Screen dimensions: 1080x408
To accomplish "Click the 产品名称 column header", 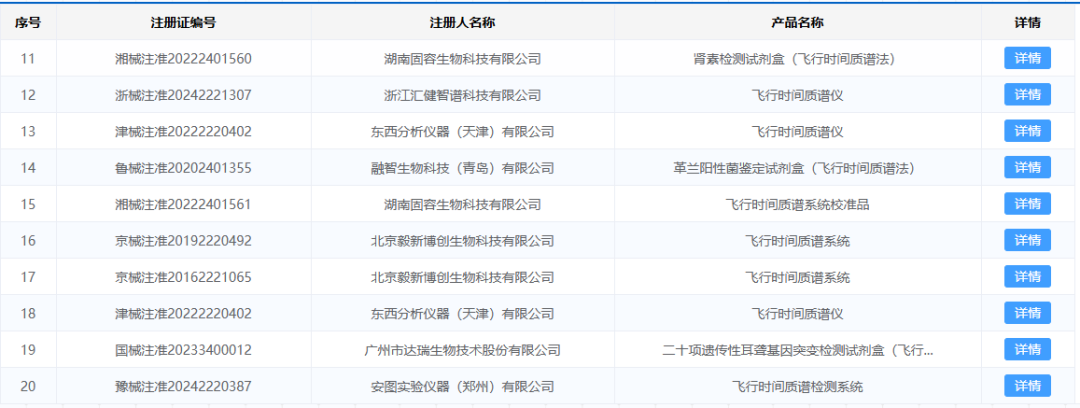I will point(797,22).
